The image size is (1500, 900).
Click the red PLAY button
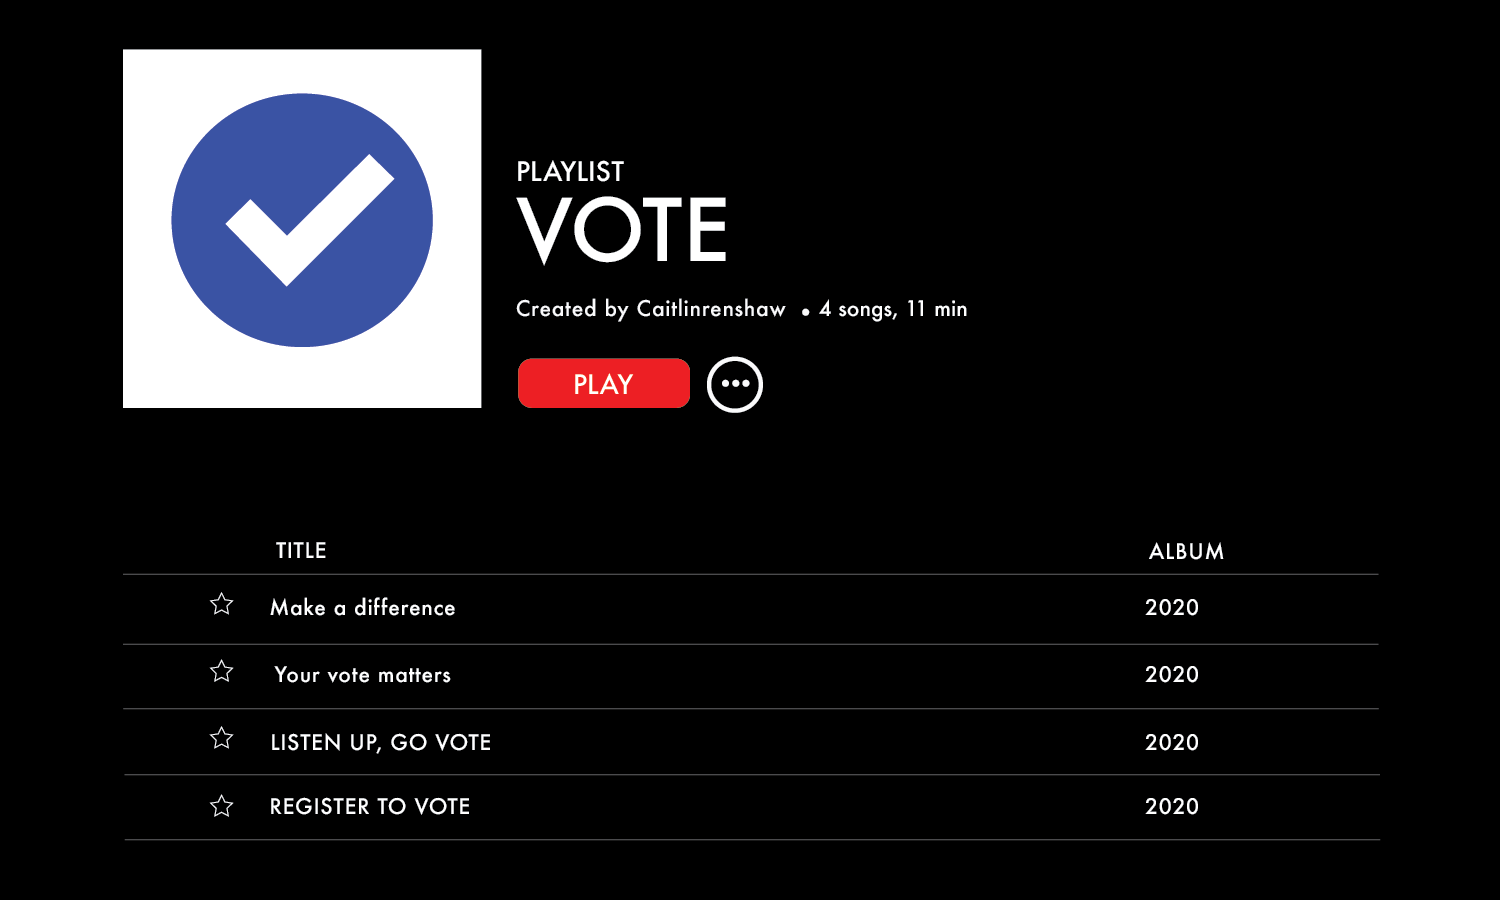tap(604, 384)
